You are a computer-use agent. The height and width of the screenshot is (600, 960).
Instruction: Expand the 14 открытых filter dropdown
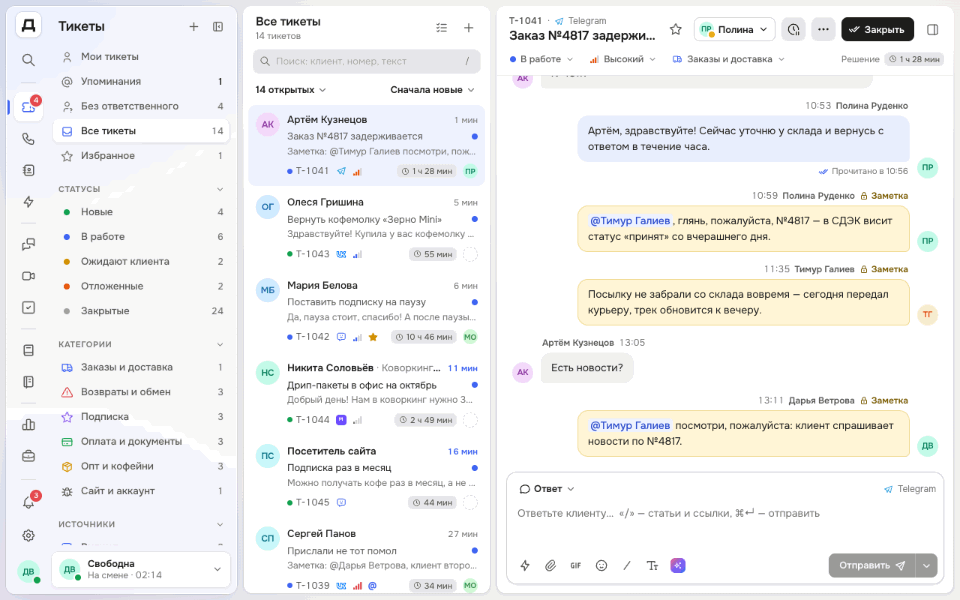click(x=291, y=90)
